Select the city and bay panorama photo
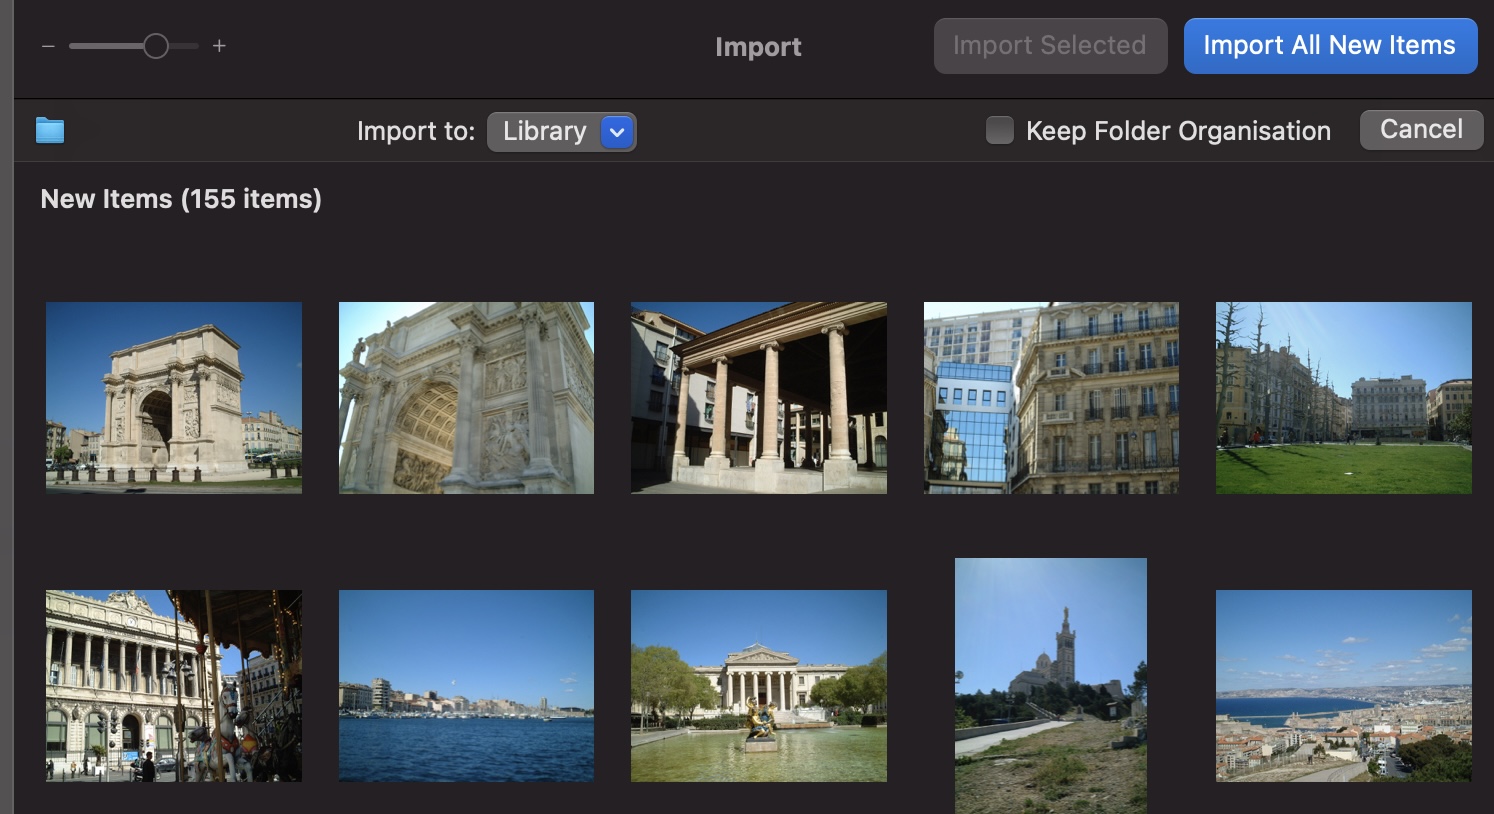 tap(1343, 686)
